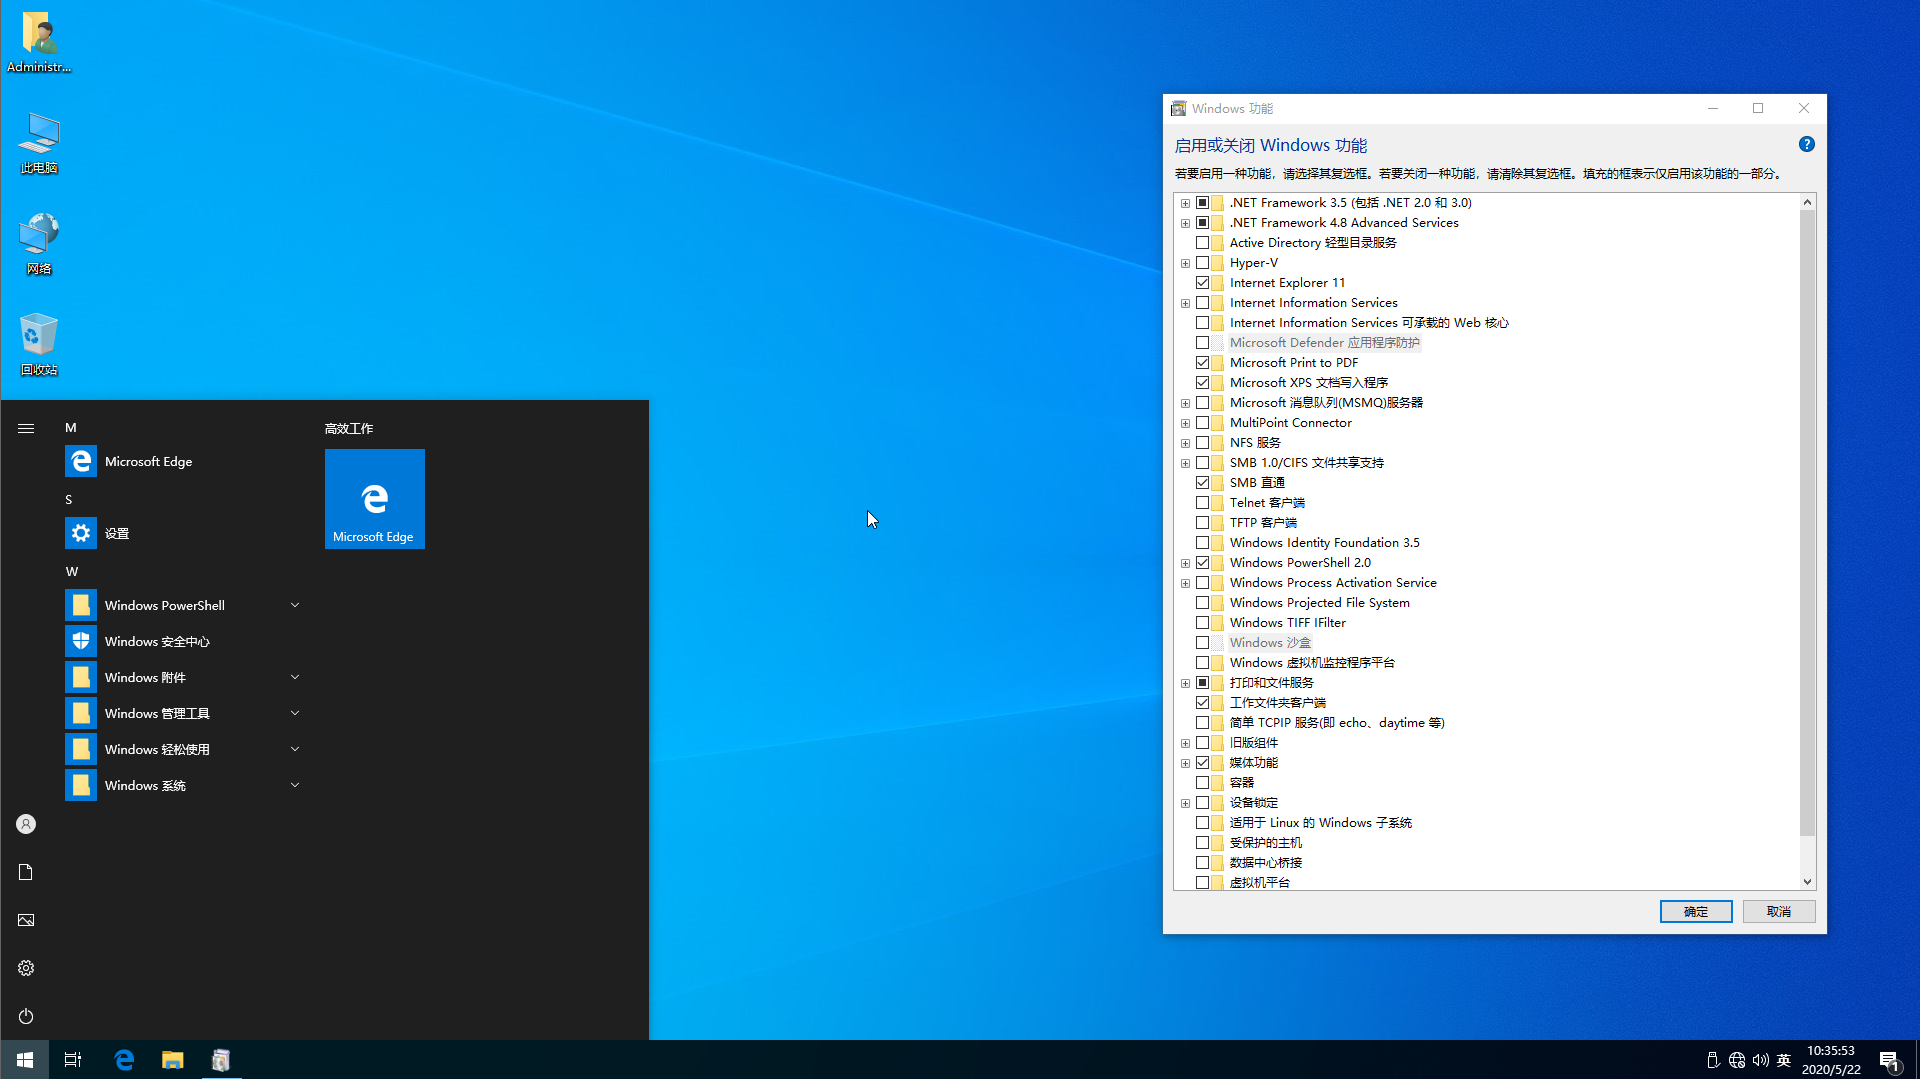Click the Windows Start button on taskbar
The image size is (1920, 1079).
pyautogui.click(x=24, y=1060)
